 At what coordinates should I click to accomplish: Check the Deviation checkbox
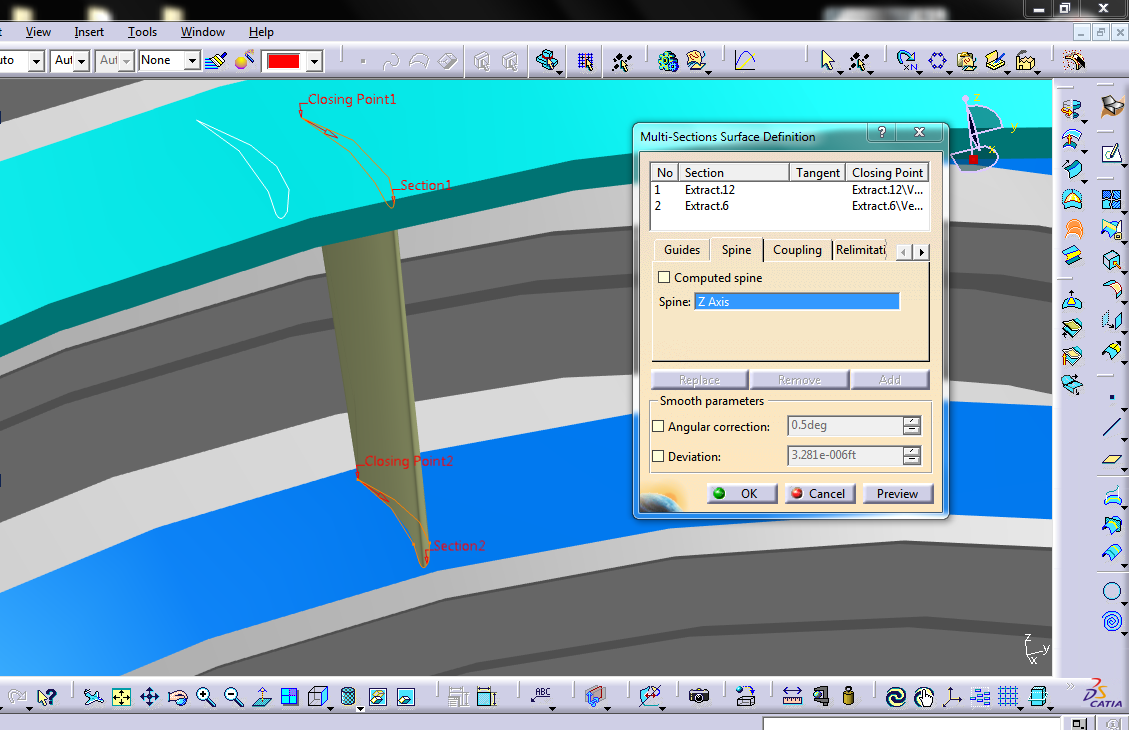click(658, 456)
